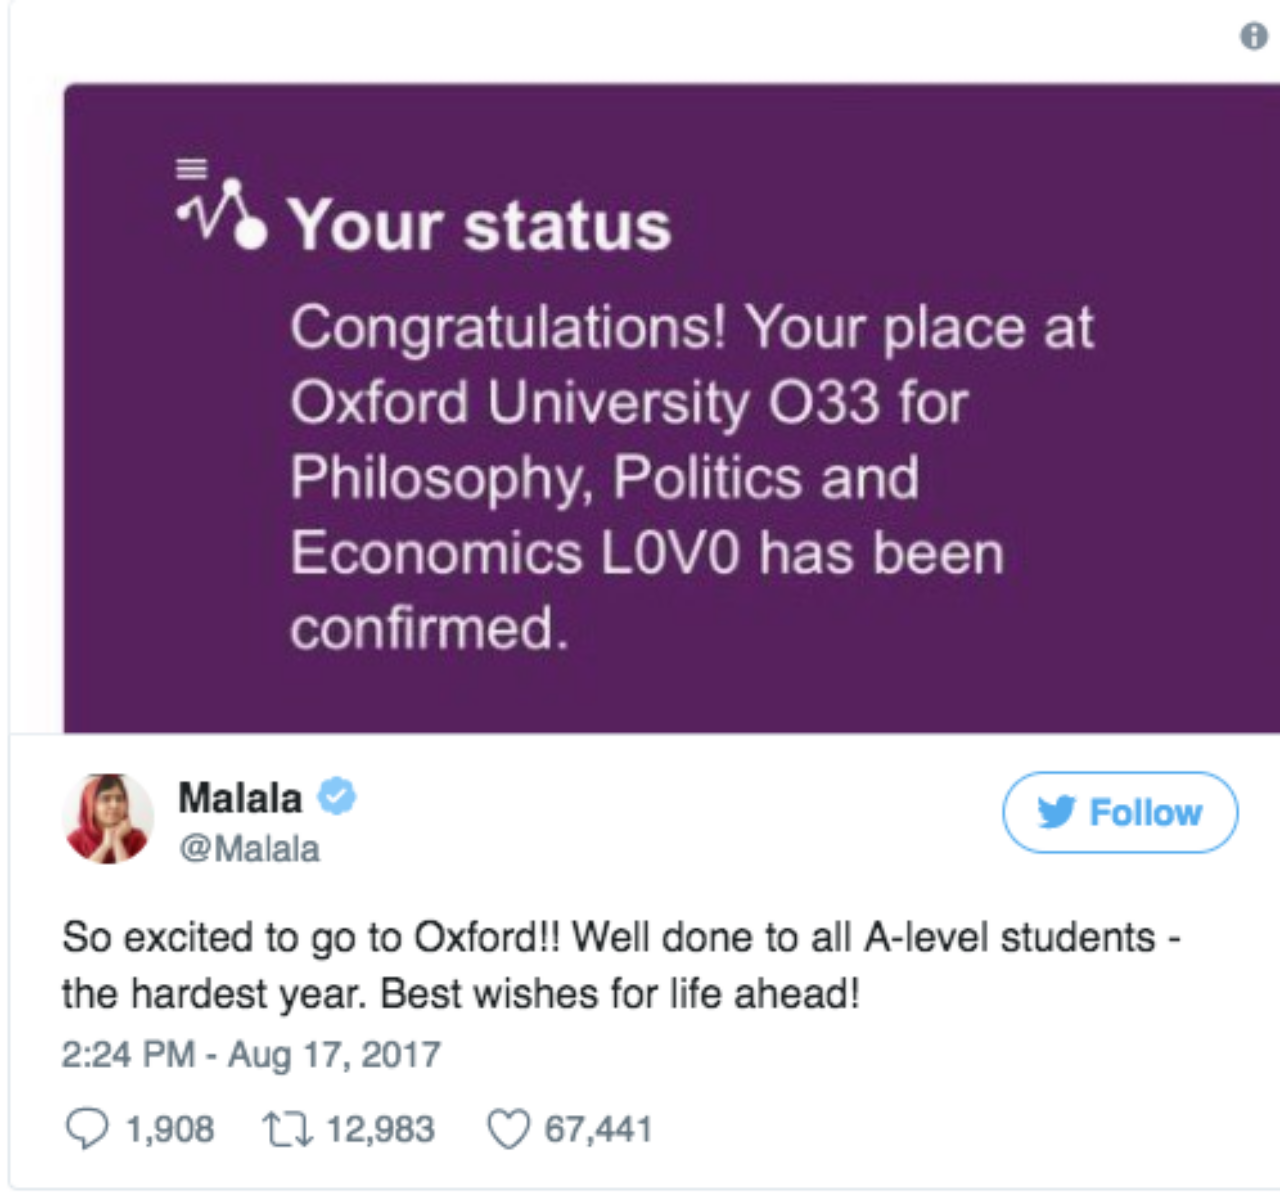Like the tweet with the heart icon

pyautogui.click(x=507, y=1130)
